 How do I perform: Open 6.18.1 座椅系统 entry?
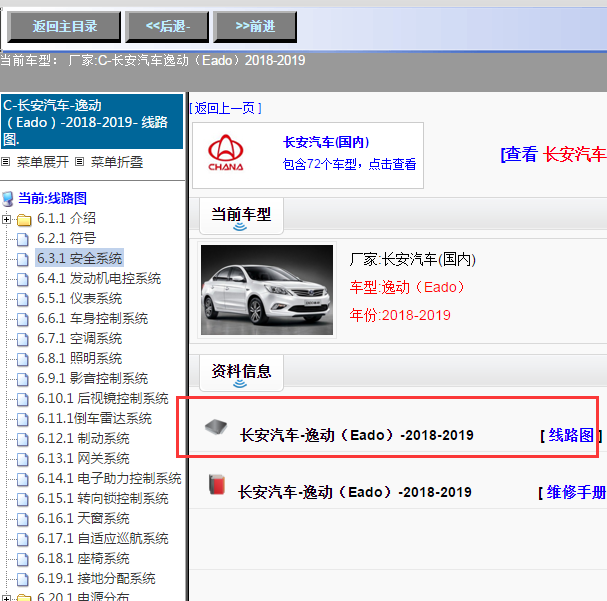tap(83, 558)
